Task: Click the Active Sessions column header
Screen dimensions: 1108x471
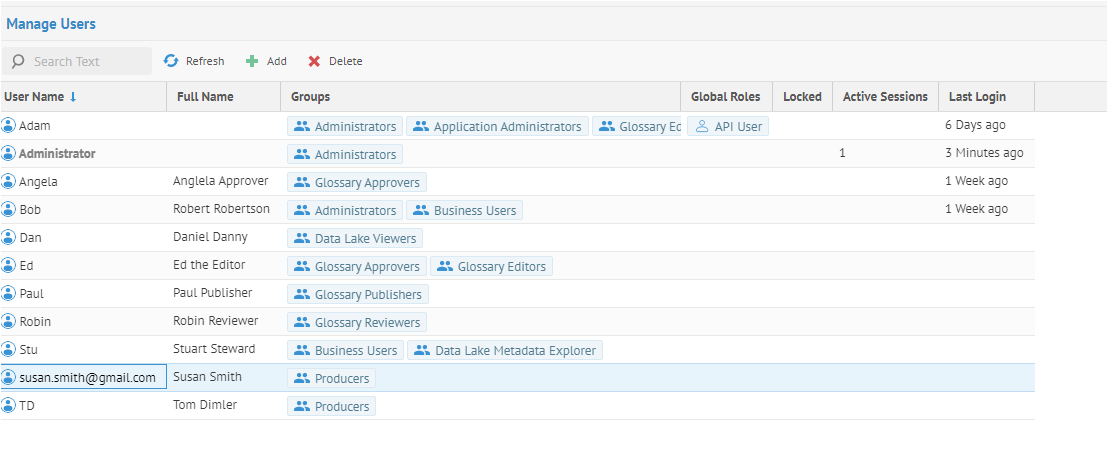Action: coord(885,97)
